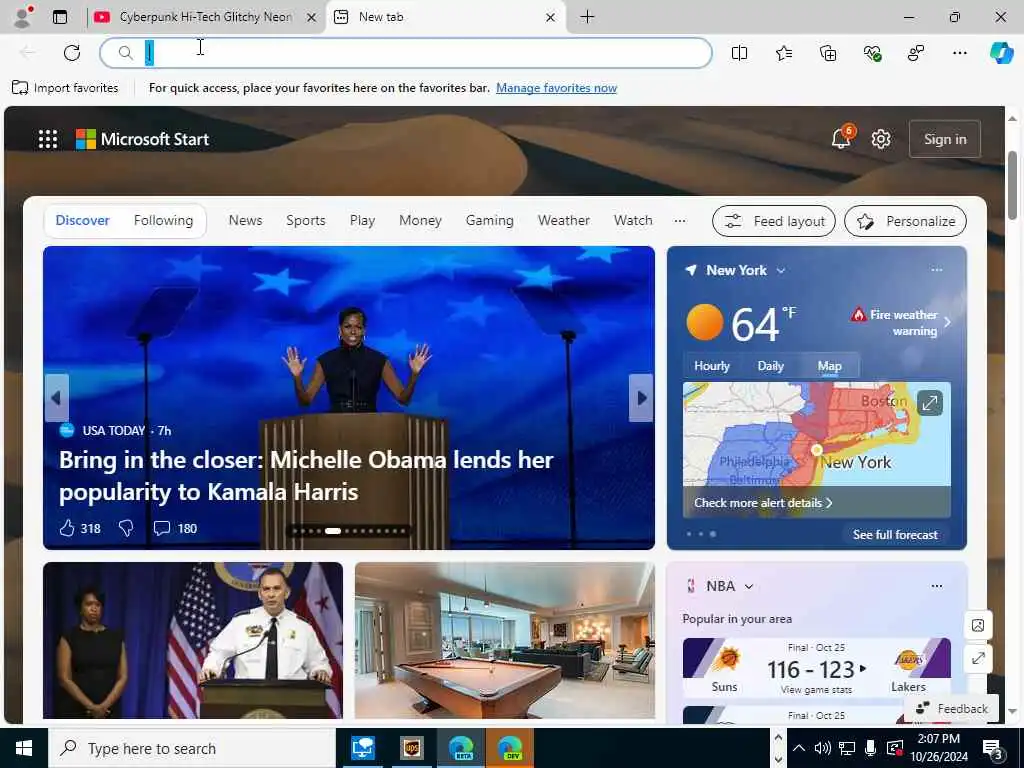The height and width of the screenshot is (768, 1024).
Task: Click Import favorites button
Action: (x=65, y=88)
